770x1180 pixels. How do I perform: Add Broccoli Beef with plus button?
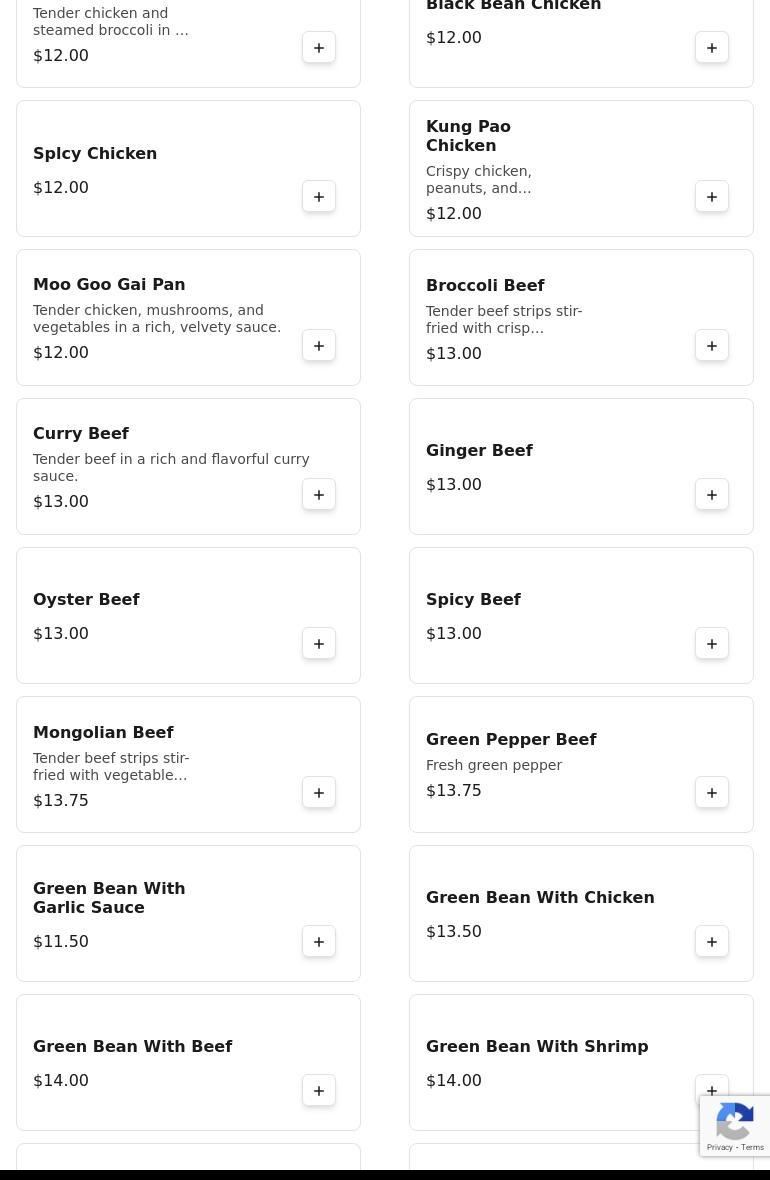[x=712, y=346]
